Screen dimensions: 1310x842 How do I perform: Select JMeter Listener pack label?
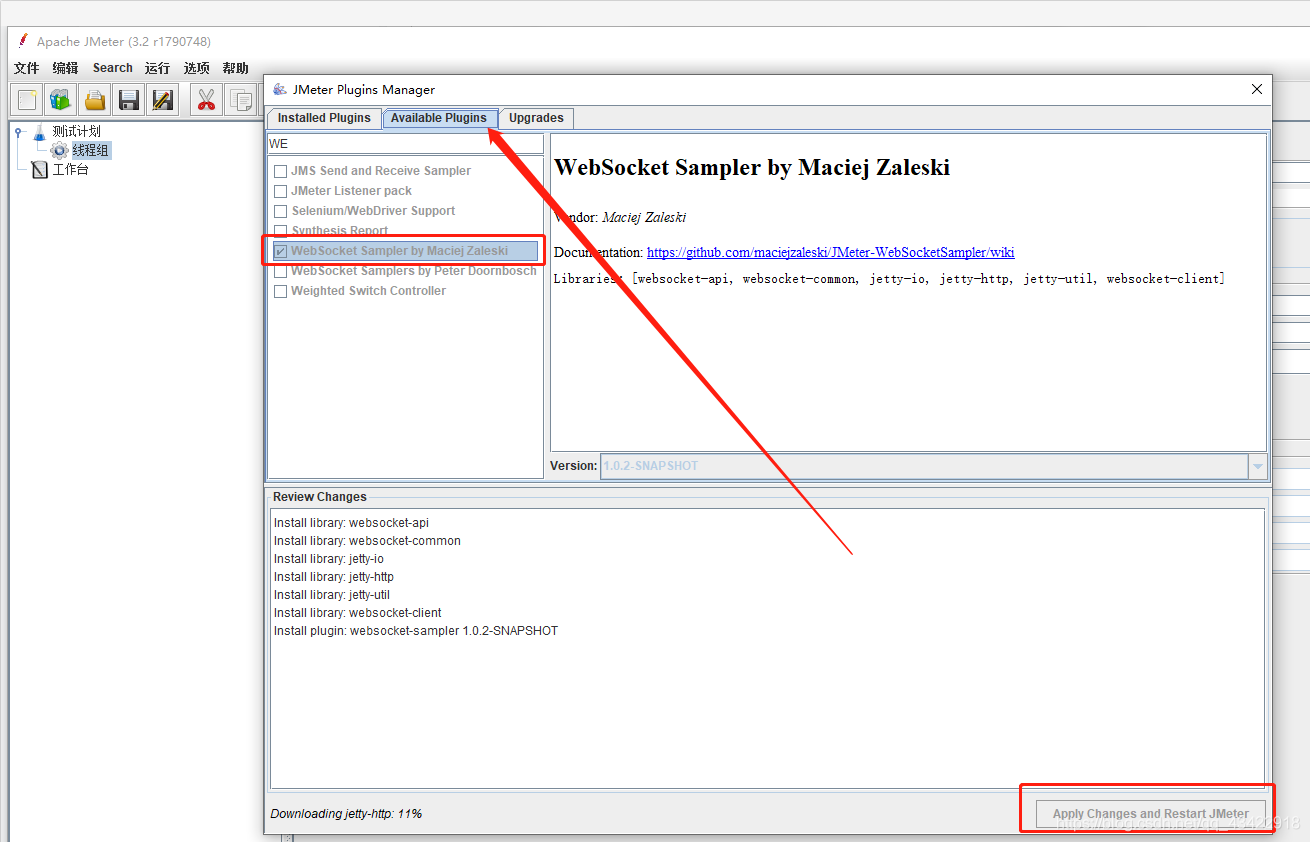click(351, 191)
